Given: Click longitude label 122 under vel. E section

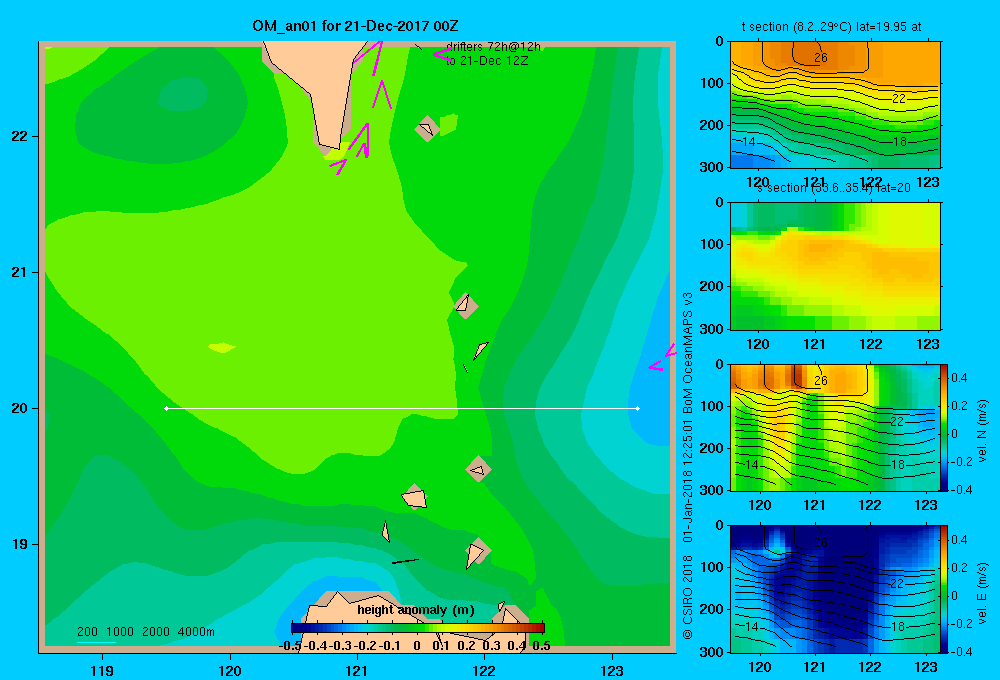Looking at the screenshot, I should tap(870, 667).
